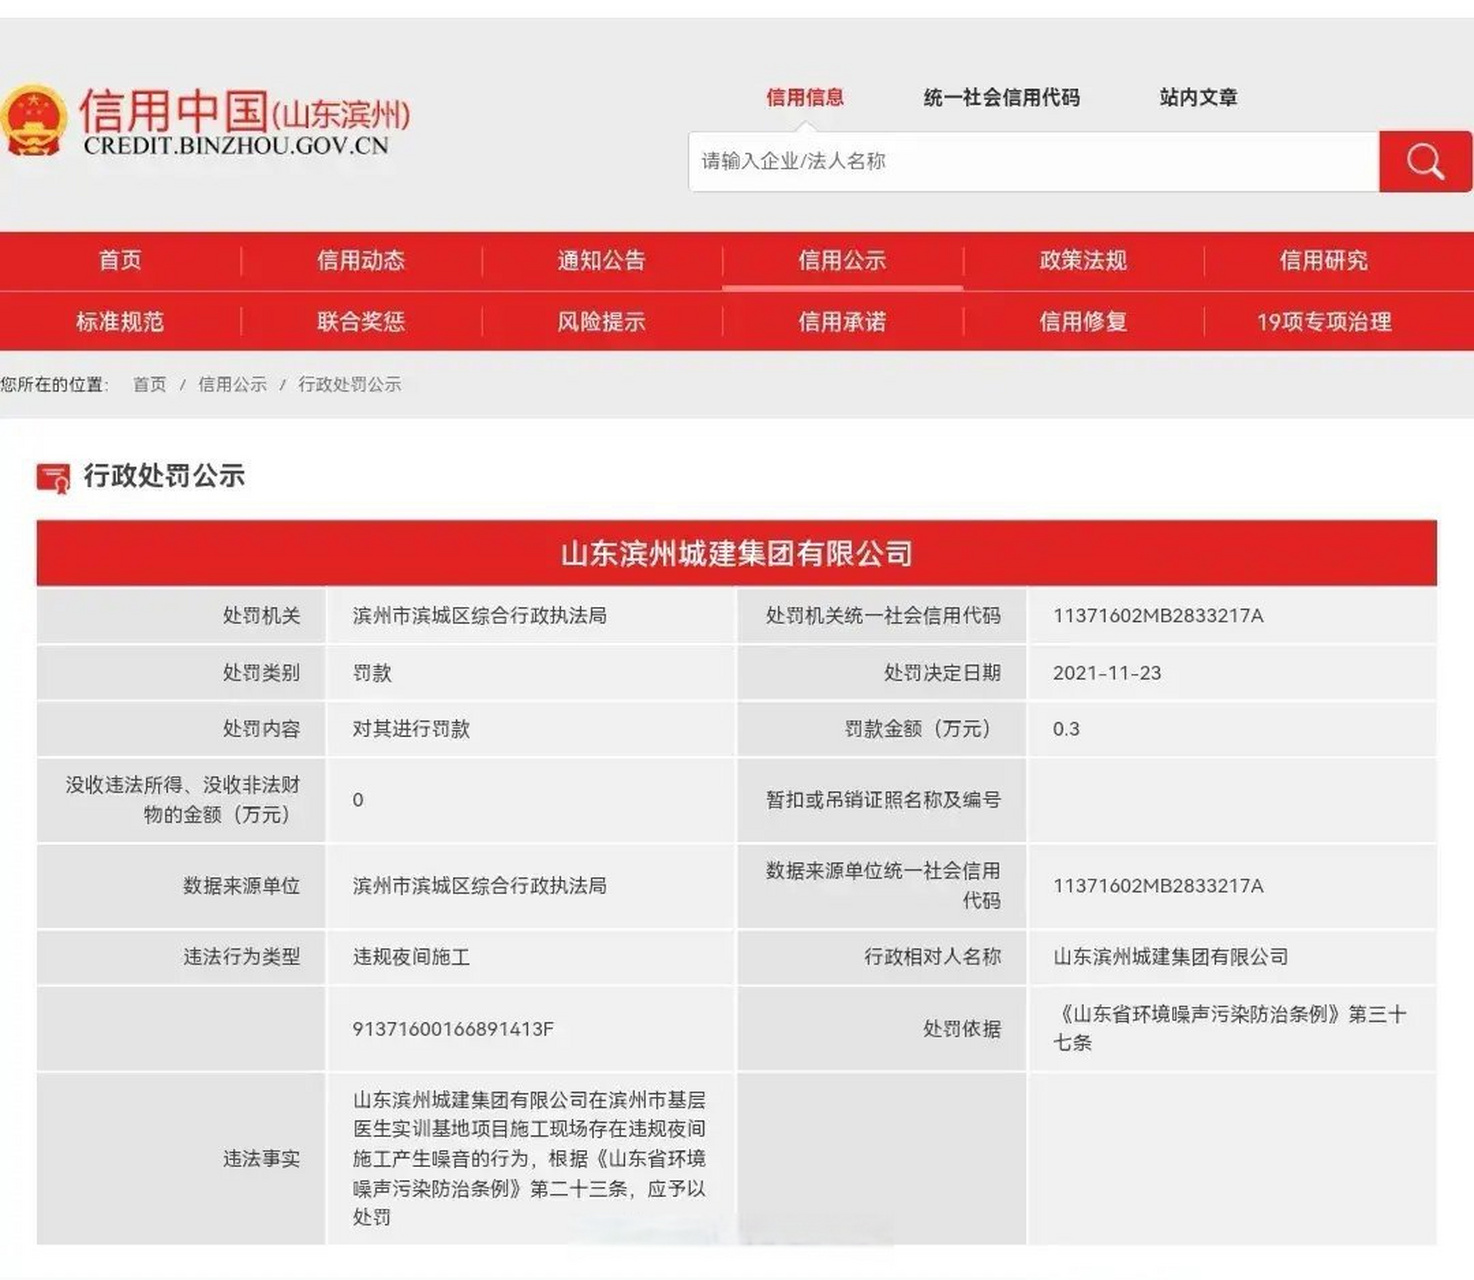Click the fine amount 0.3
1474x1280 pixels.
pos(1066,729)
